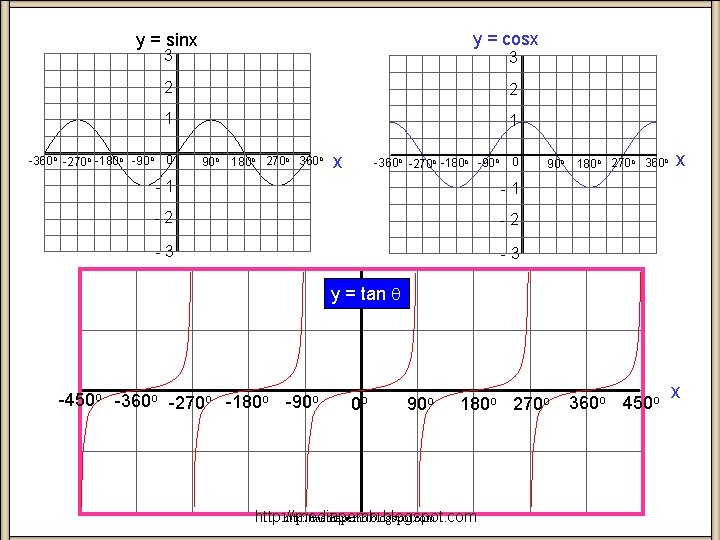Click the y-value 1 on the cosine graph
Image resolution: width=720 pixels, height=540 pixels.
tap(514, 120)
